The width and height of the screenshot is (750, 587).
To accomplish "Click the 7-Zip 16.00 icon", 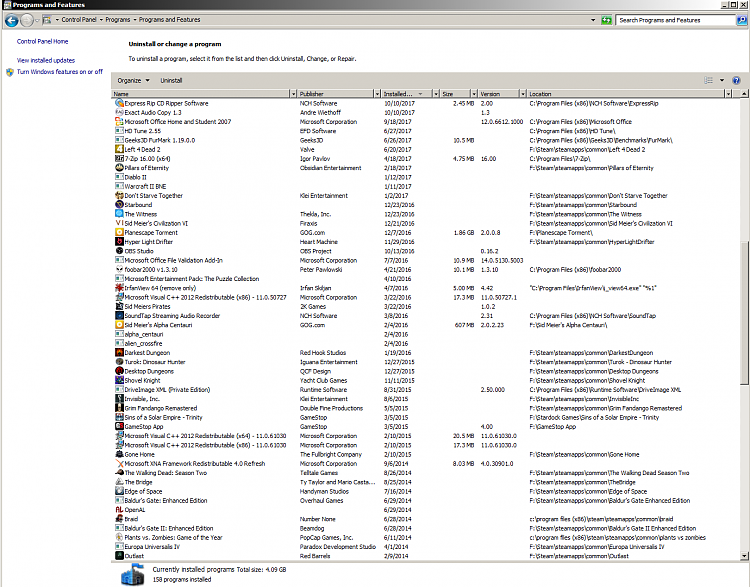I will [x=119, y=158].
